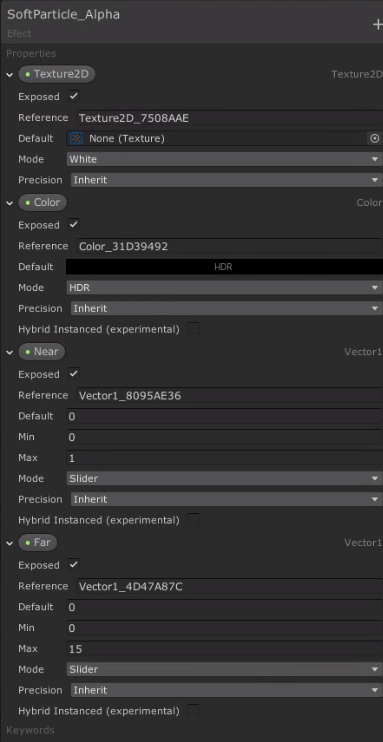Select the Near property pill
This screenshot has width=383, height=742.
tap(41, 352)
